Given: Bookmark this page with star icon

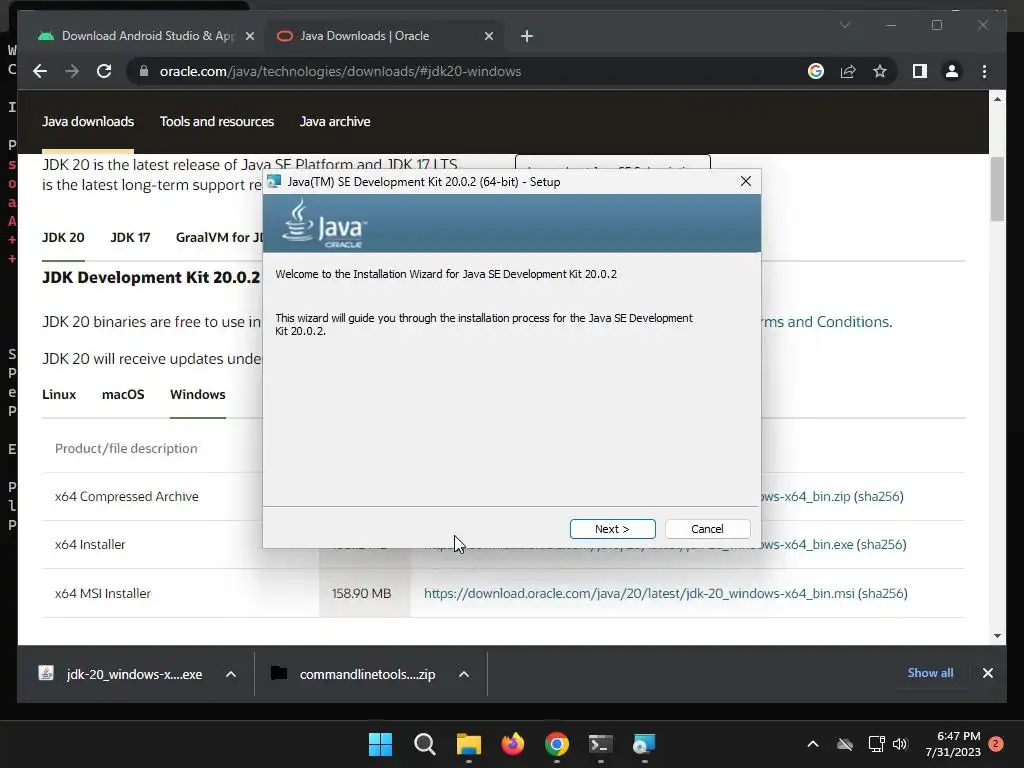Looking at the screenshot, I should coord(880,71).
